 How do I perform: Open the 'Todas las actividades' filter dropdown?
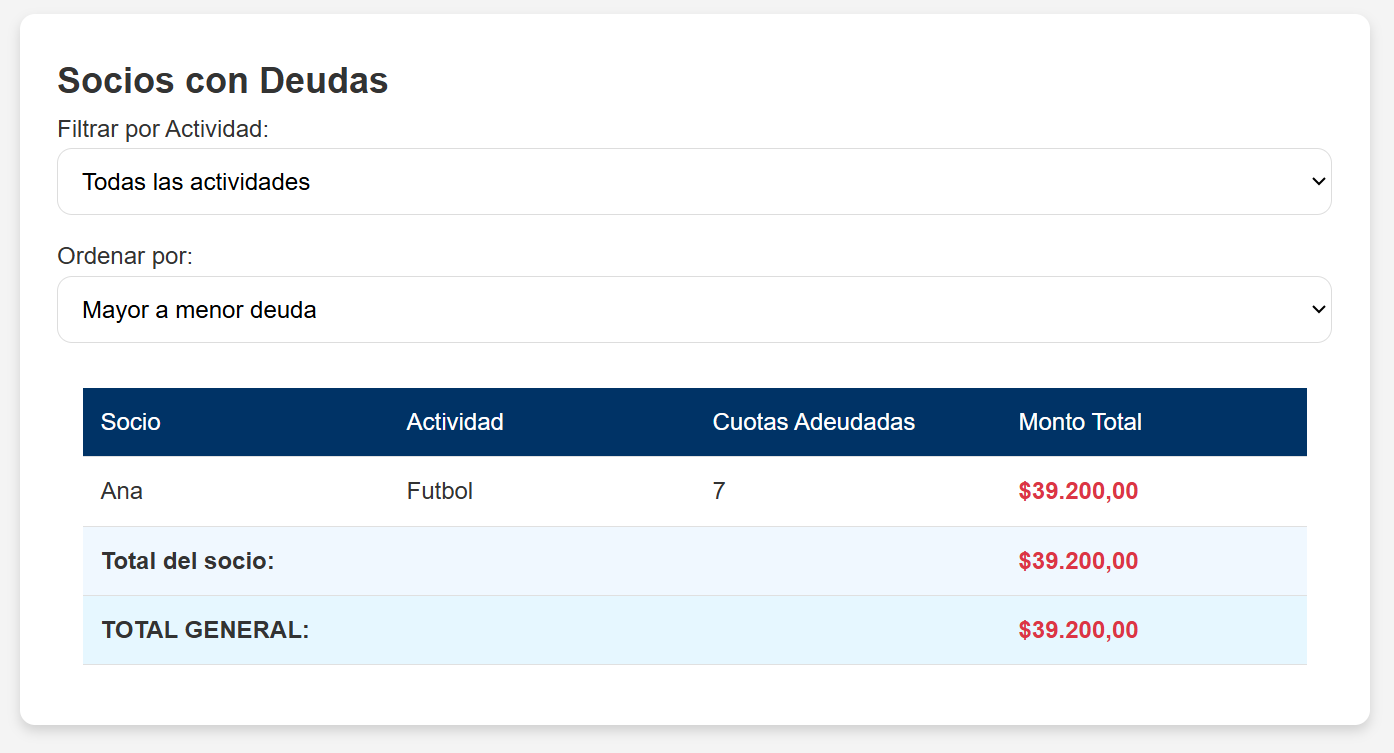coord(694,182)
